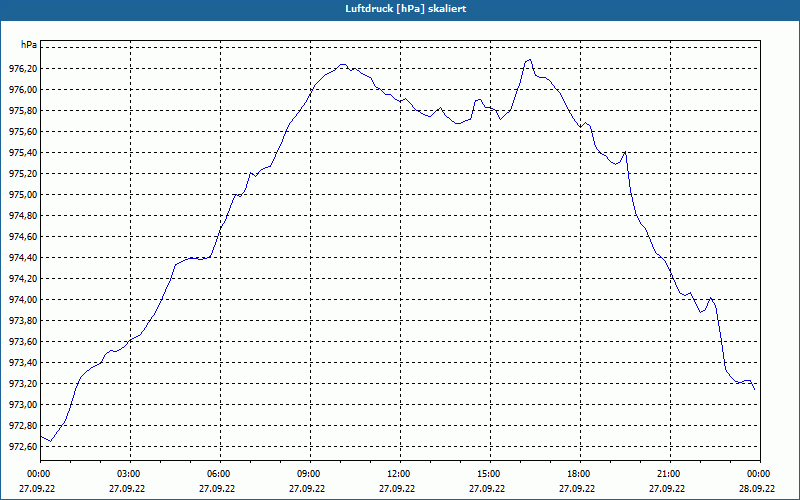This screenshot has height=500, width=800.
Task: Select the 21:00 time axis label
Action: pos(670,474)
